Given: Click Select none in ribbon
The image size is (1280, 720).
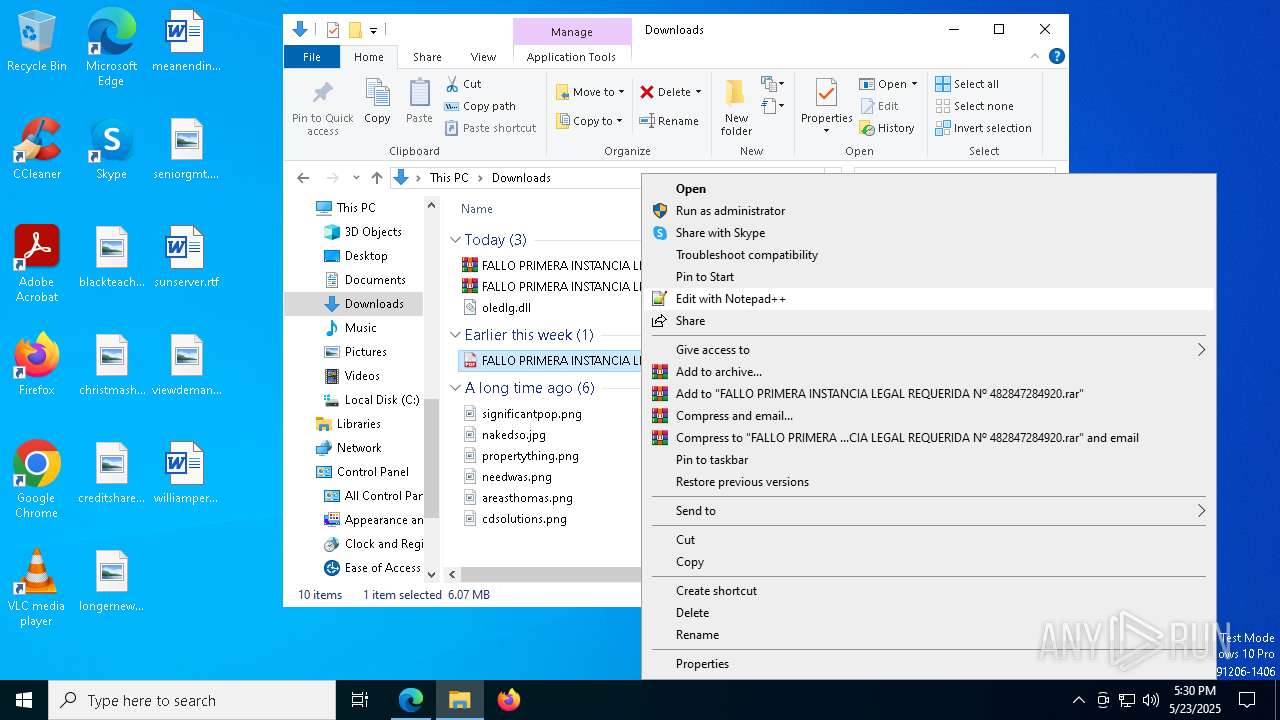Looking at the screenshot, I should tap(974, 106).
